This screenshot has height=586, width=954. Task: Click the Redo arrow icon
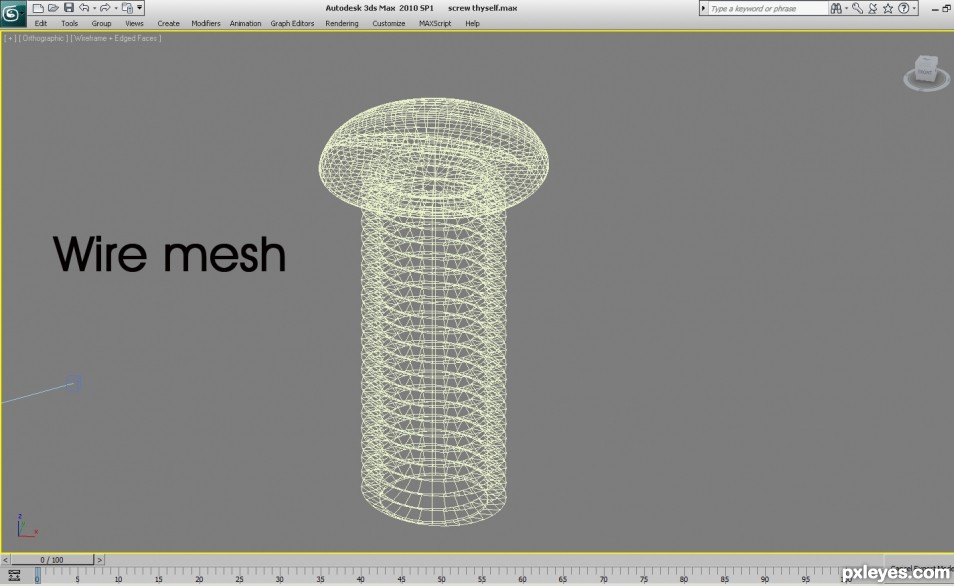tap(105, 8)
